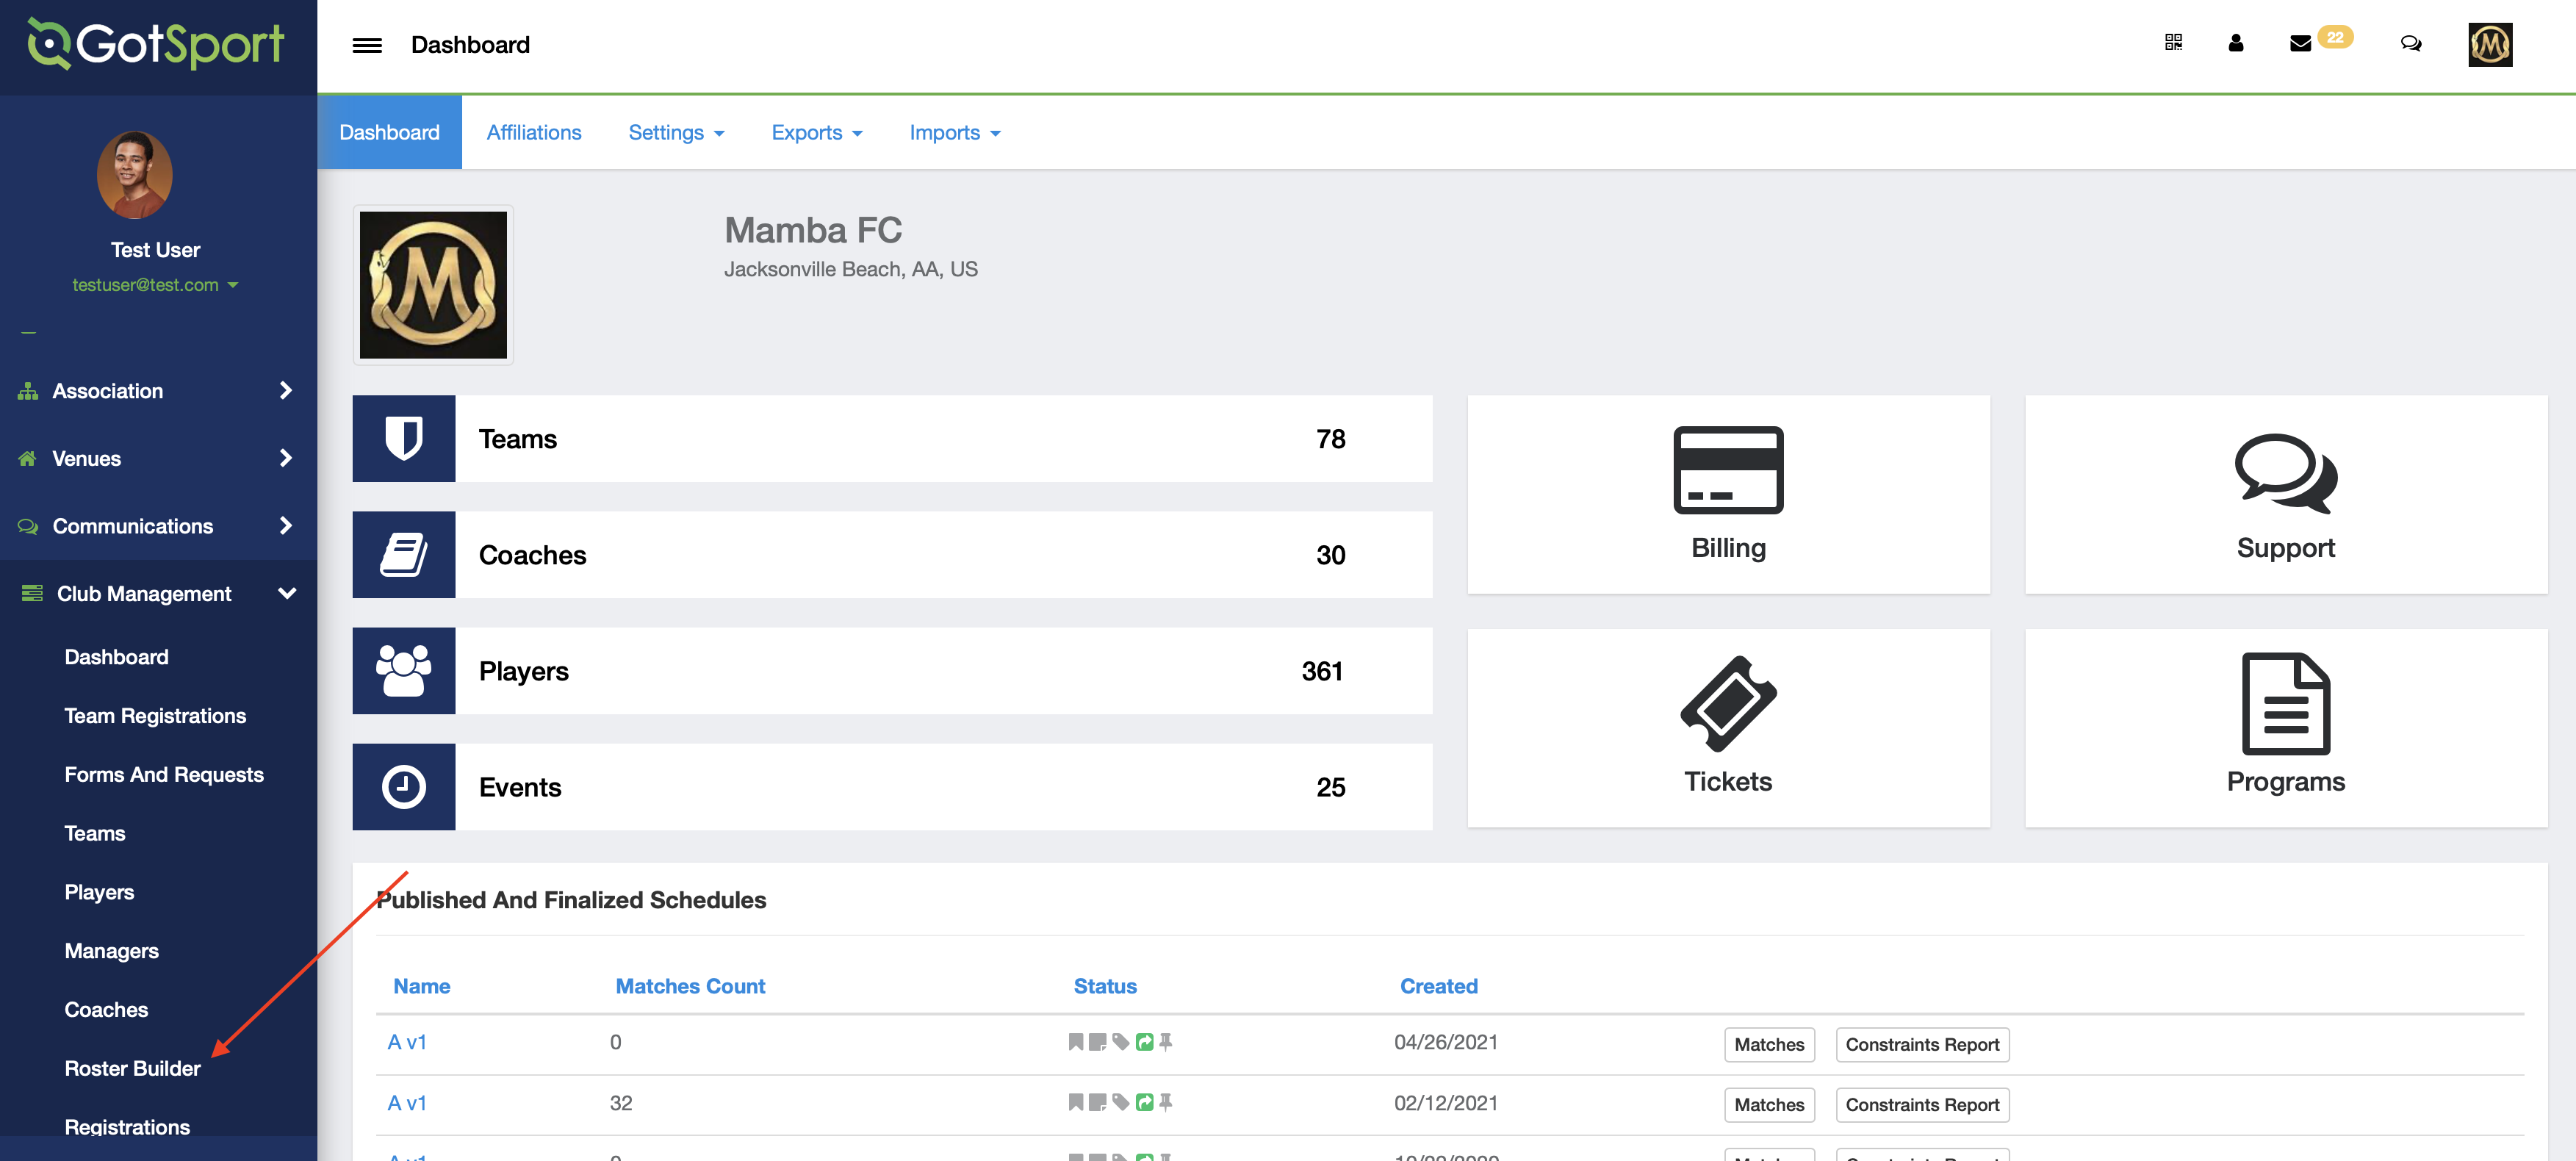Screen dimensions: 2576x1161
Task: Open Forms And Requests in sidebar
Action: pos(164,775)
